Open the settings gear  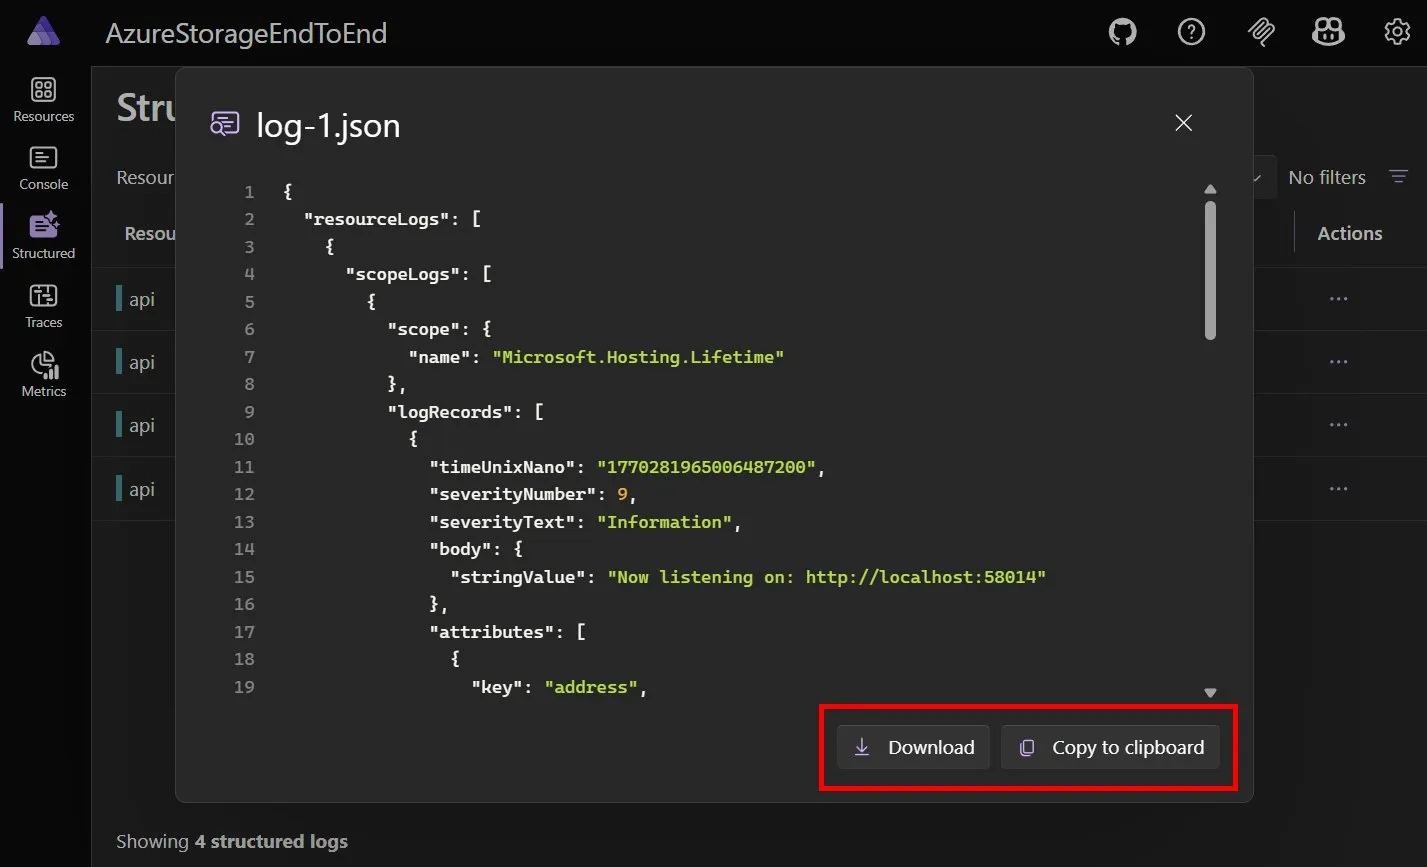1396,31
